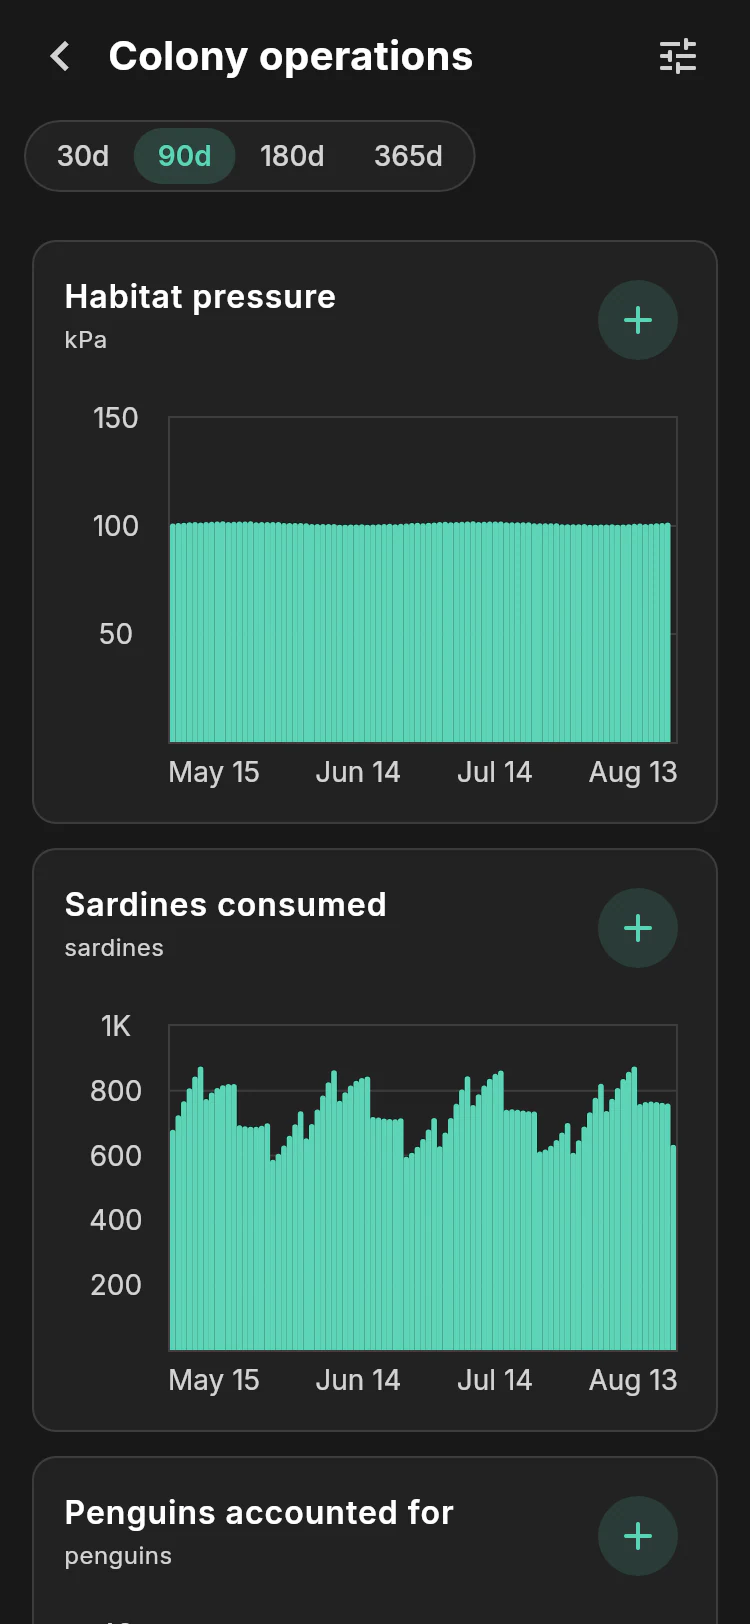Tap Aug 13 label under pressure chart

[633, 772]
